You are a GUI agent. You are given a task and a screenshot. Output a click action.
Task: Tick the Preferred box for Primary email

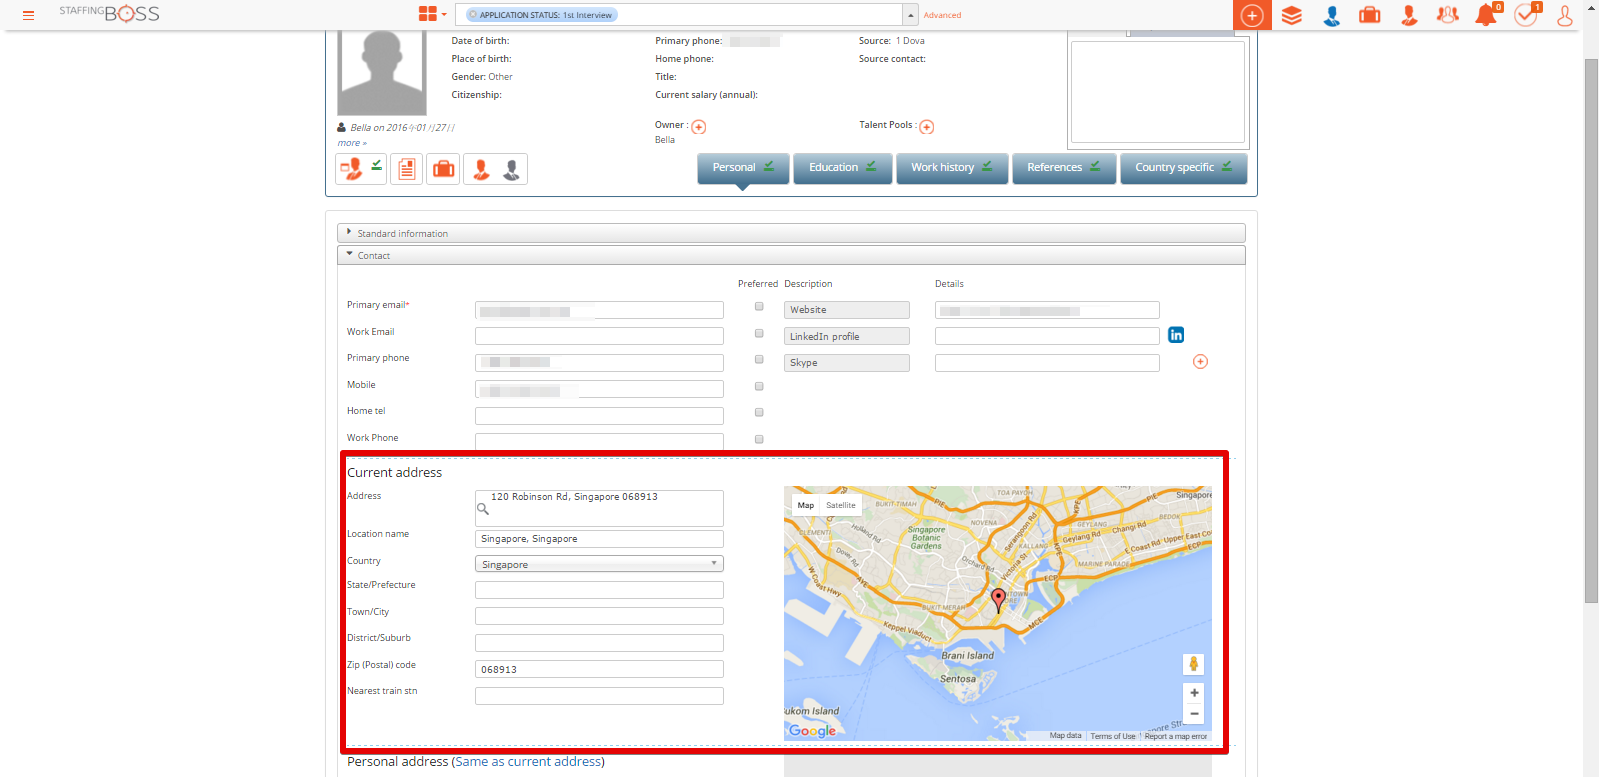click(x=759, y=307)
